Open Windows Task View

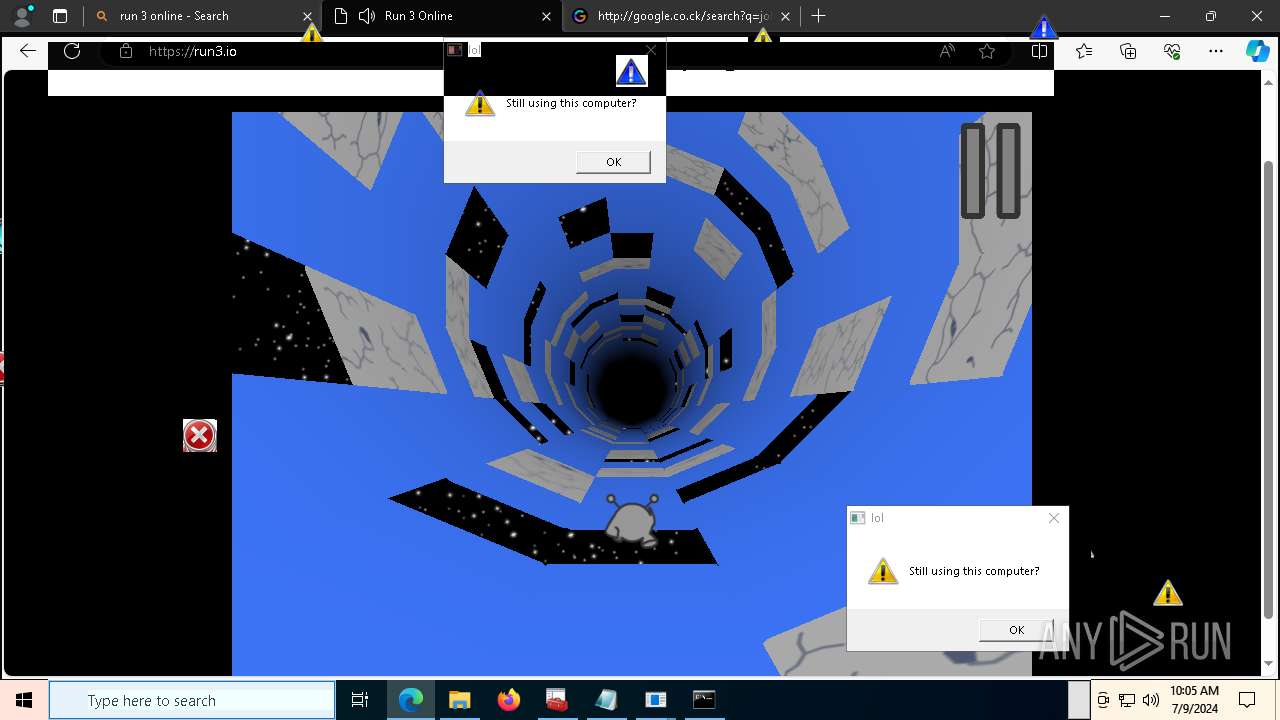[x=360, y=700]
